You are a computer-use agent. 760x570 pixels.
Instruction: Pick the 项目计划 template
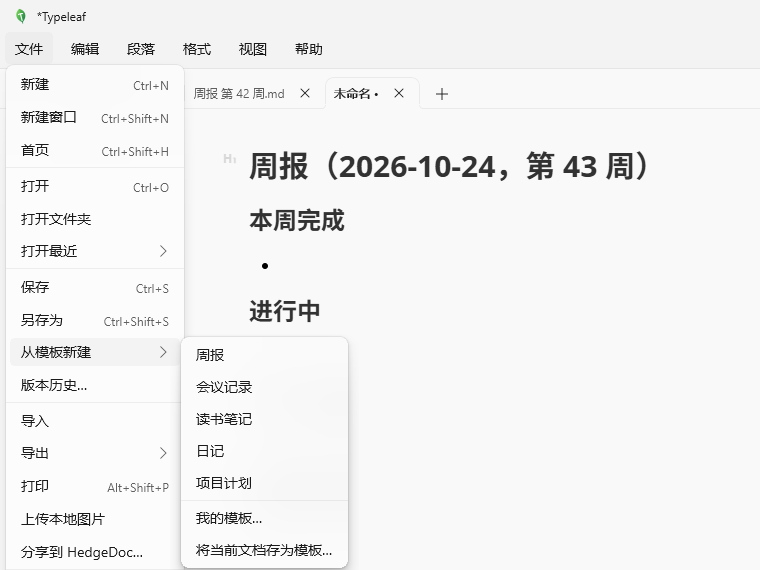pyautogui.click(x=264, y=483)
